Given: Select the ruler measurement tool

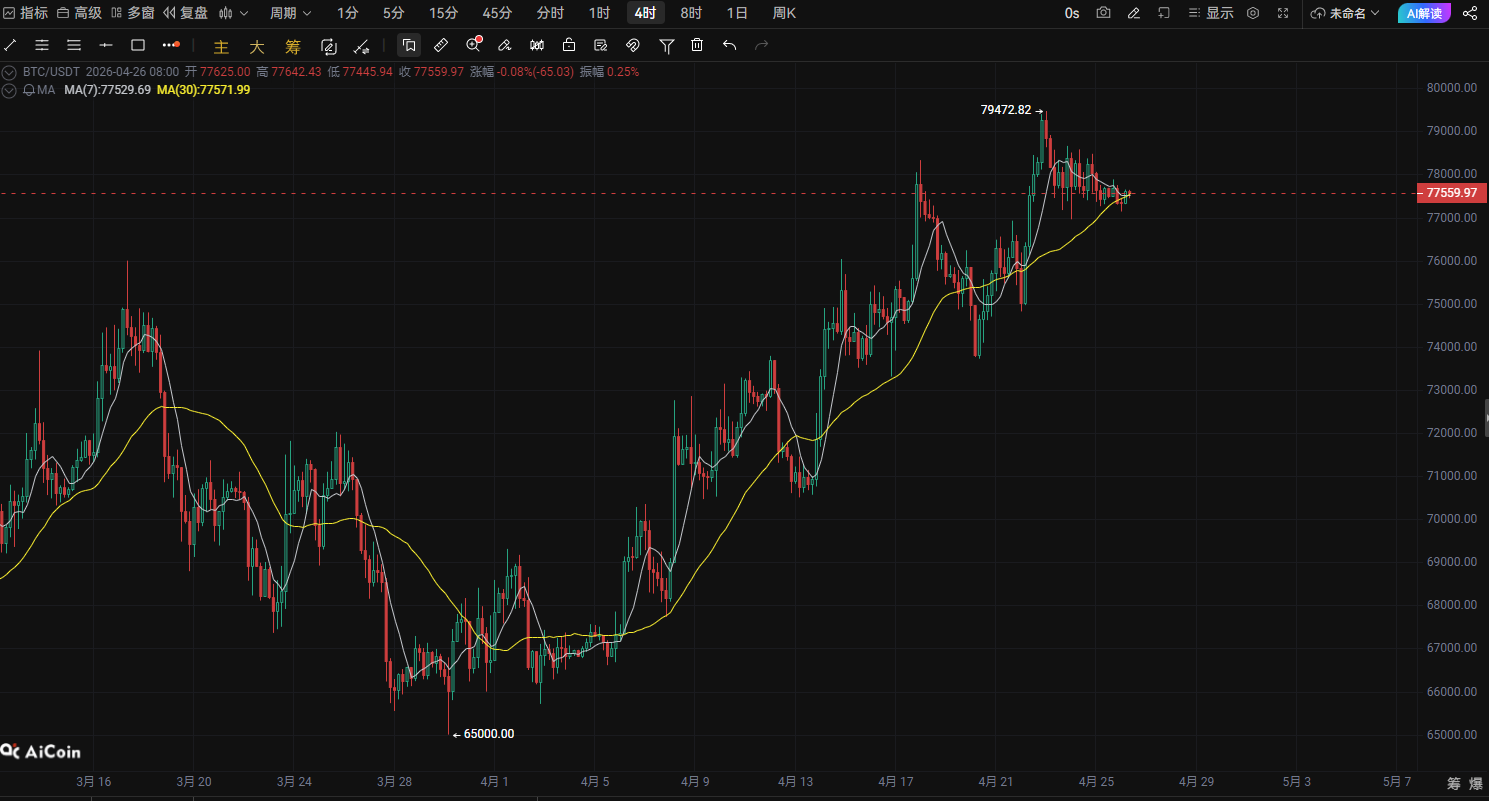Looking at the screenshot, I should tap(441, 45).
